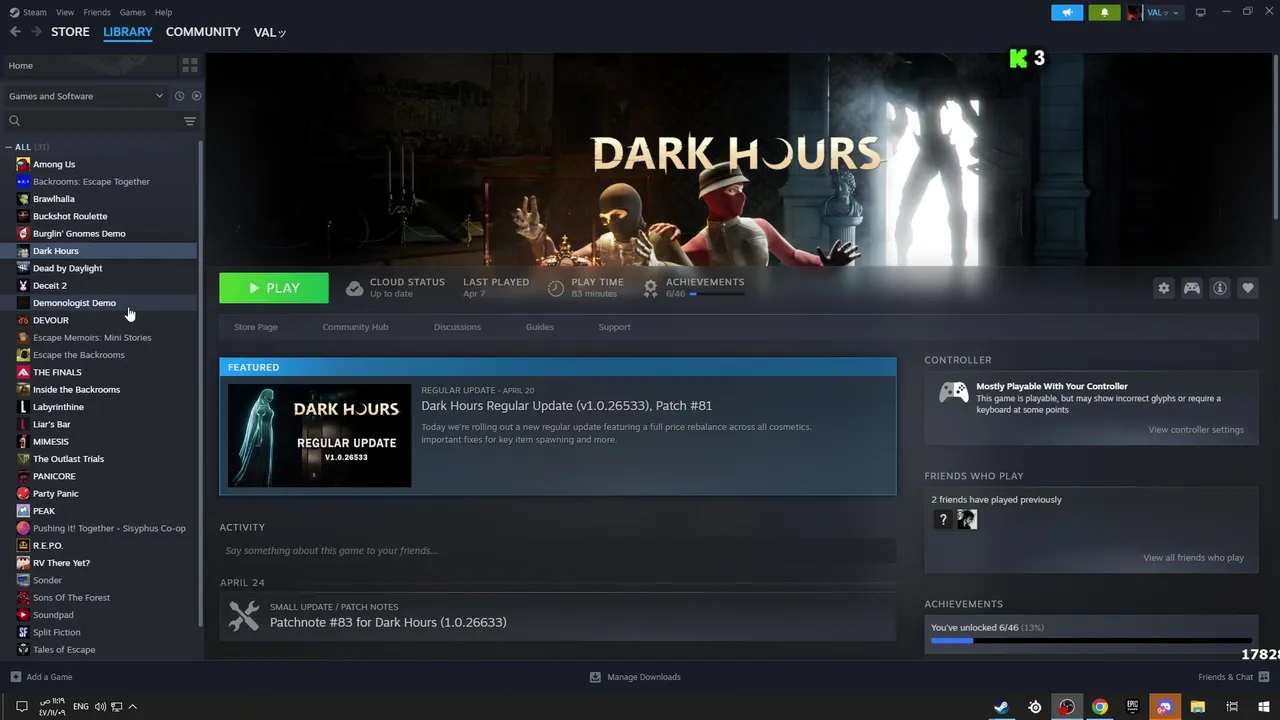This screenshot has width=1280, height=720.
Task: Select Liar's Bar in library
Action: tap(100, 424)
